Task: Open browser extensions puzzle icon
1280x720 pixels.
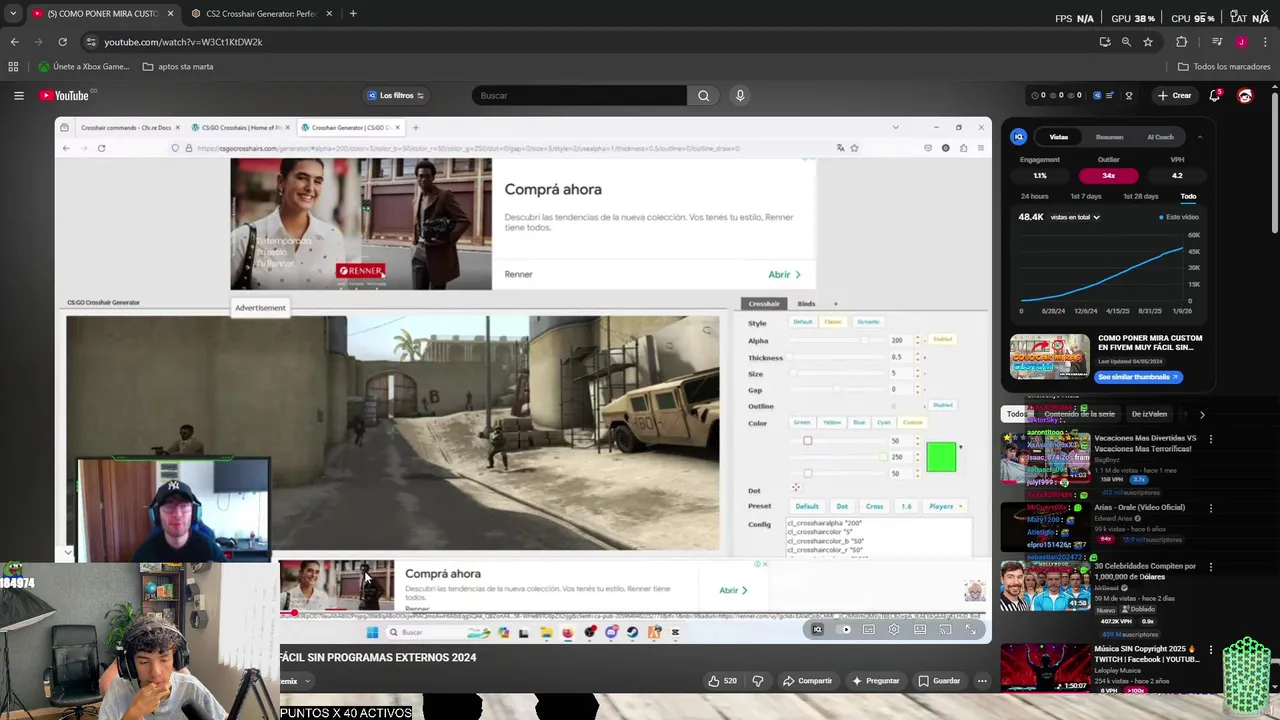Action: (x=1181, y=42)
